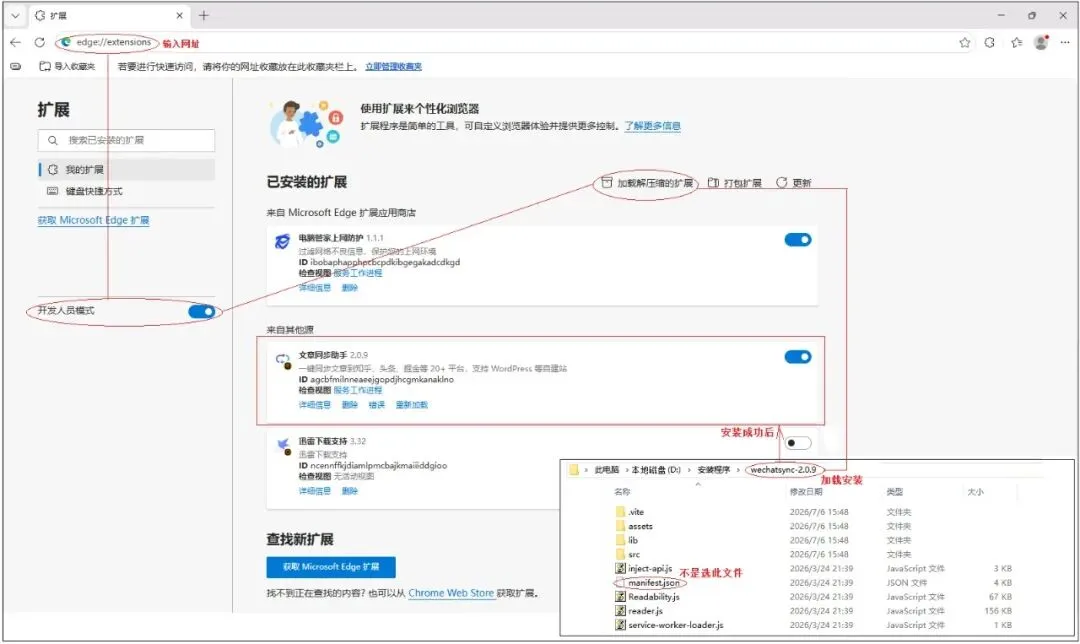Select Readability.js file

click(647, 597)
